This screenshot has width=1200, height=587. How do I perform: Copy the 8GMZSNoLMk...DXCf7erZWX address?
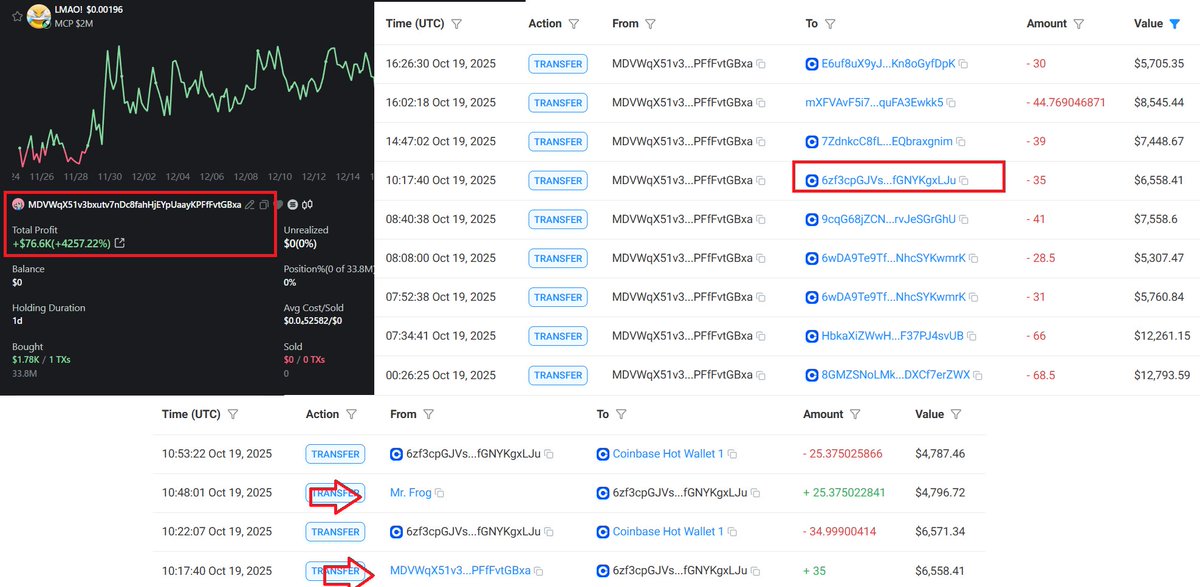coord(978,376)
